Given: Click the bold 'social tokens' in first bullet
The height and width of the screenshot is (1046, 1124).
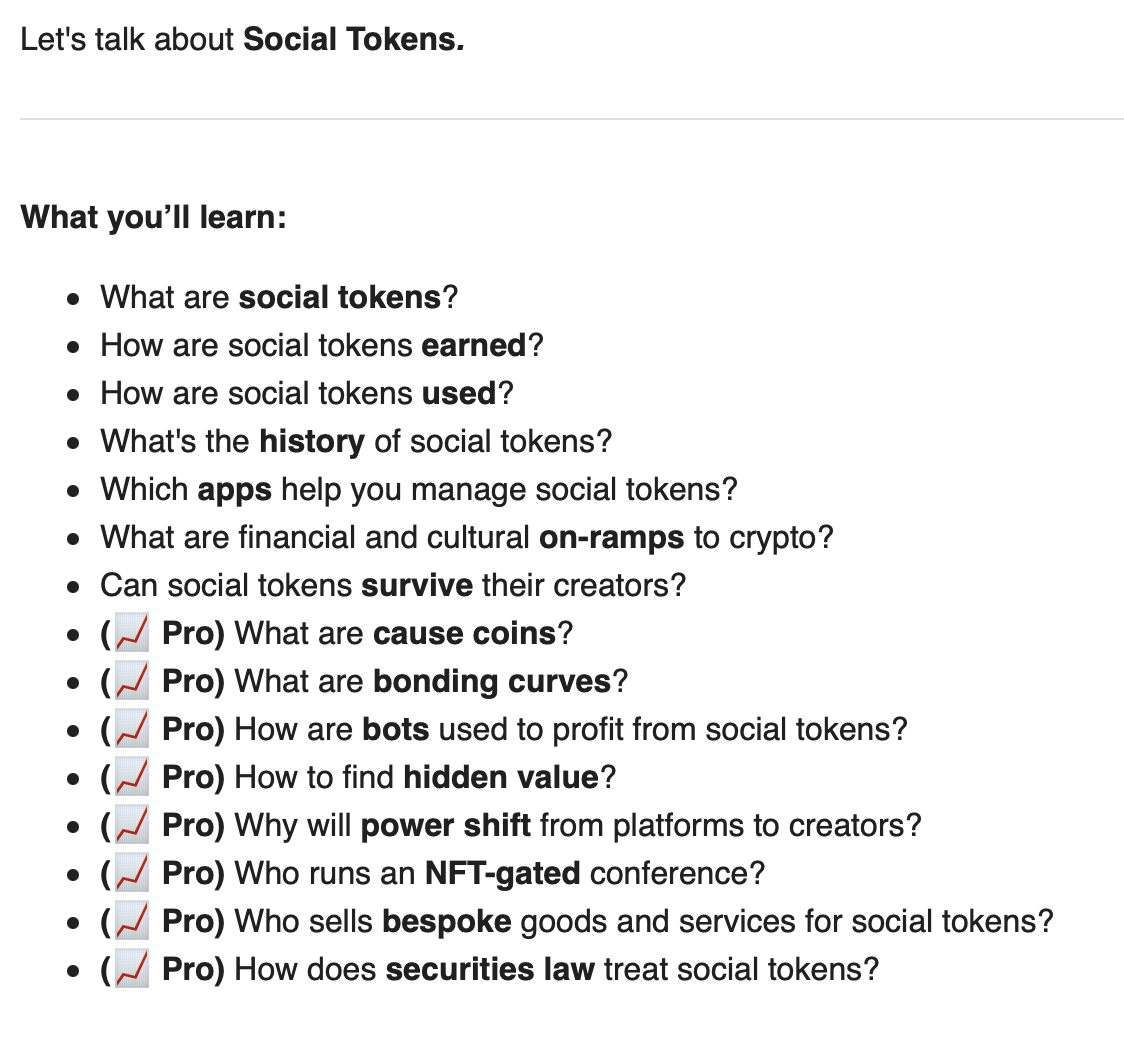Looking at the screenshot, I should (x=340, y=297).
